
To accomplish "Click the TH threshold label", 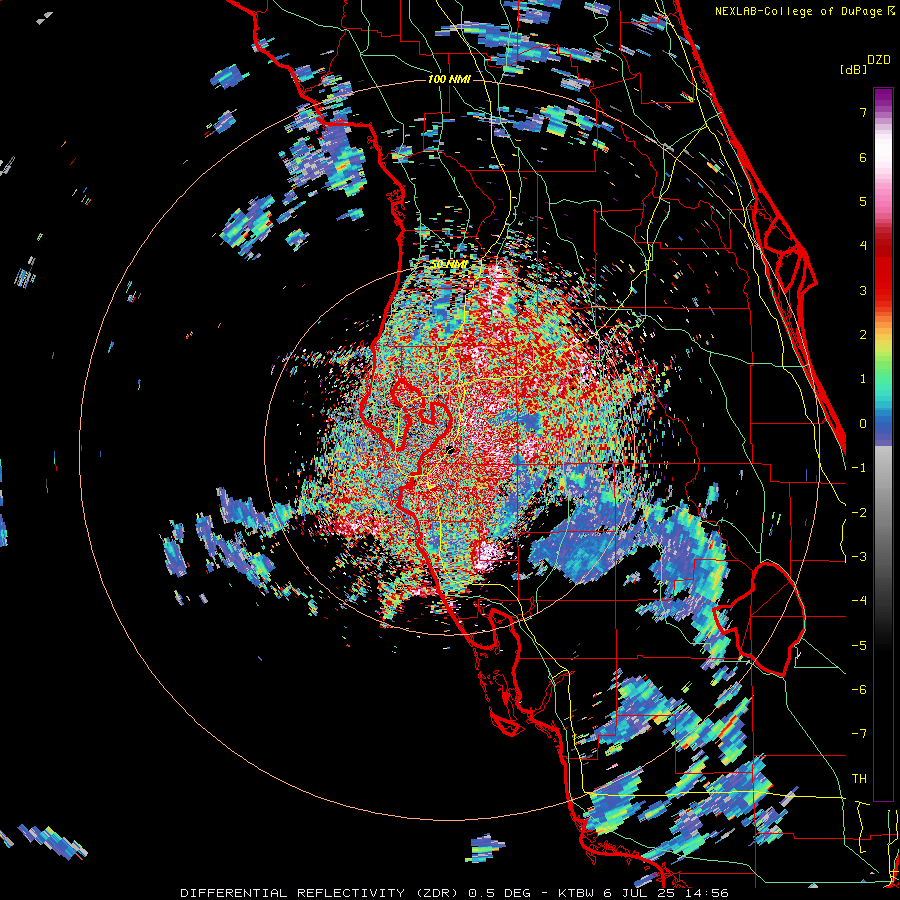I will click(859, 779).
